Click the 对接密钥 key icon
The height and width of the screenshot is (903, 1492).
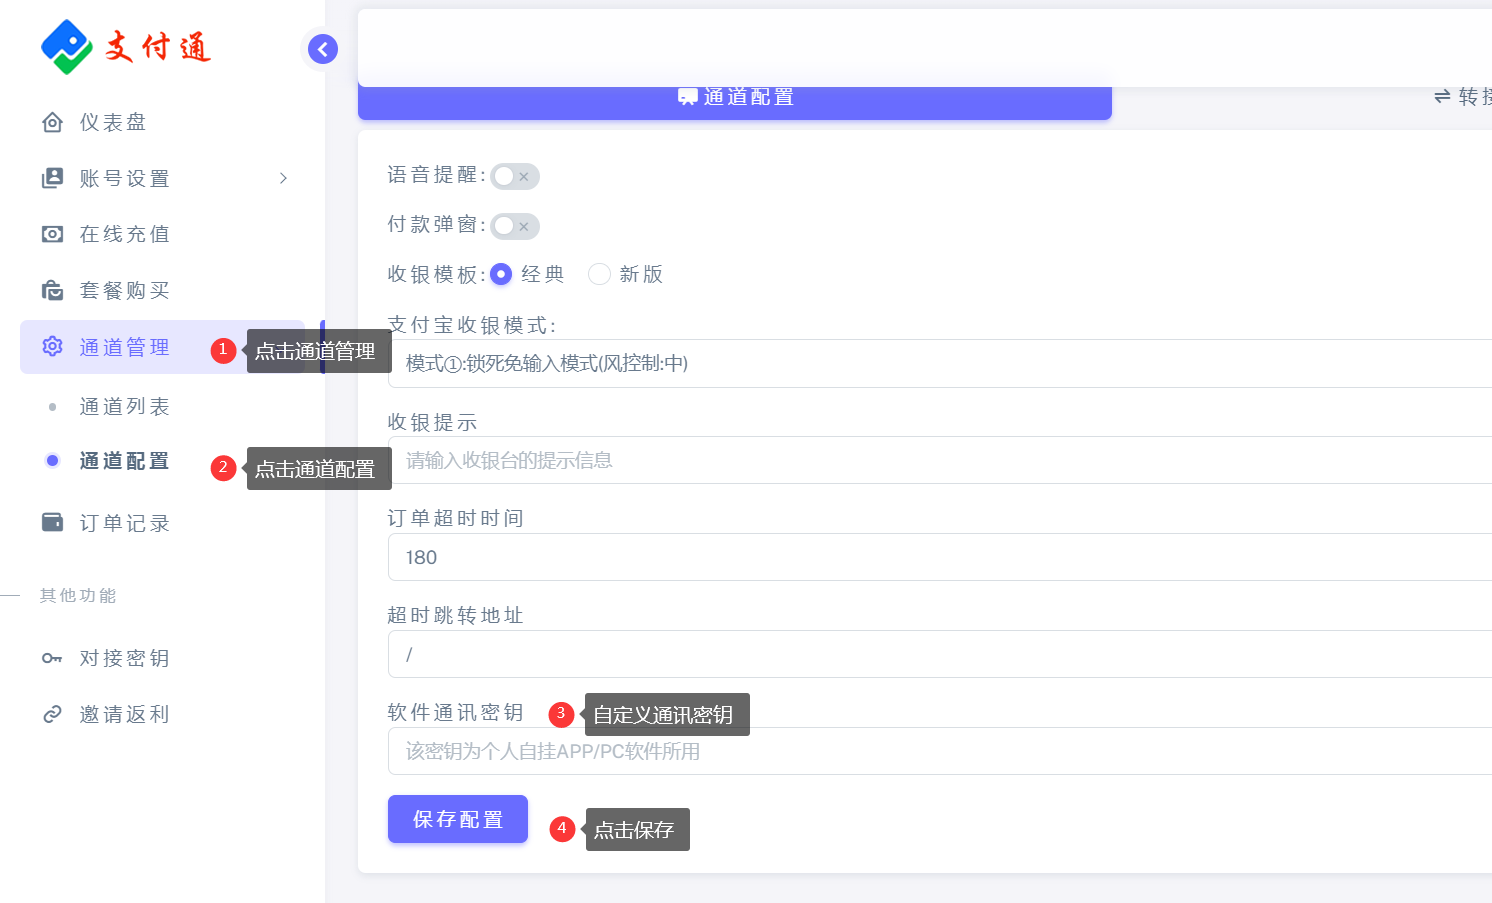(x=52, y=658)
